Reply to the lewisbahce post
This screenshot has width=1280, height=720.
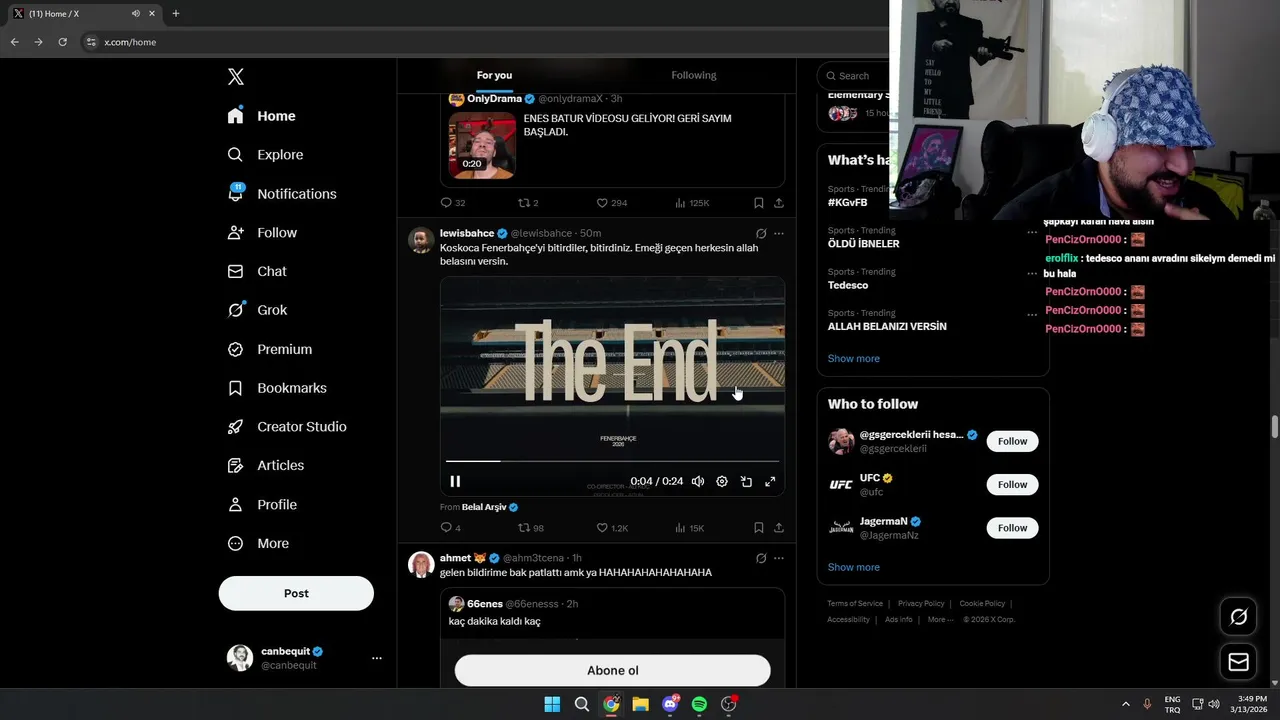[451, 528]
